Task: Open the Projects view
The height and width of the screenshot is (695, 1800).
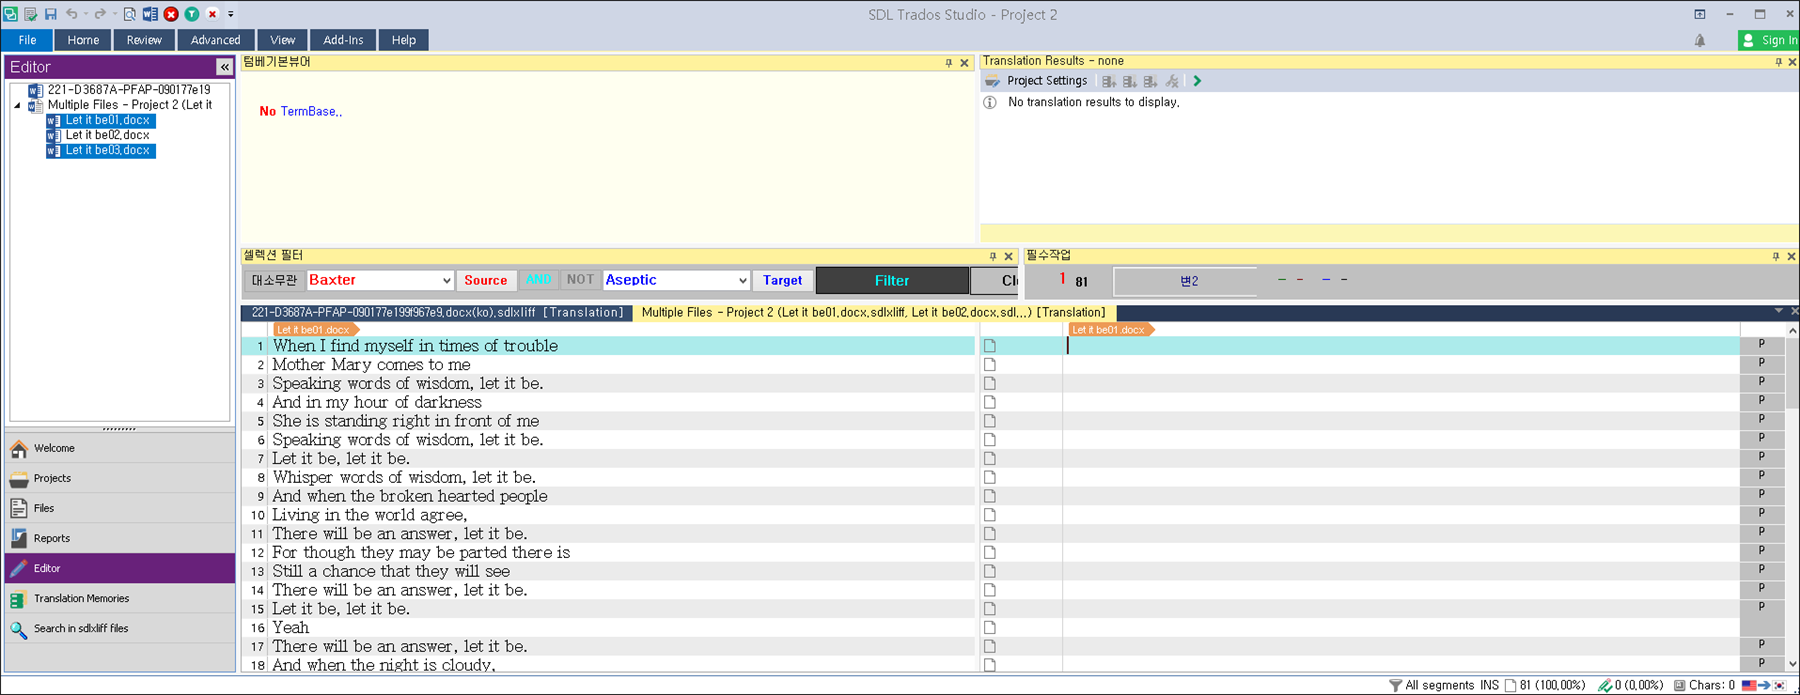Action: (120, 478)
